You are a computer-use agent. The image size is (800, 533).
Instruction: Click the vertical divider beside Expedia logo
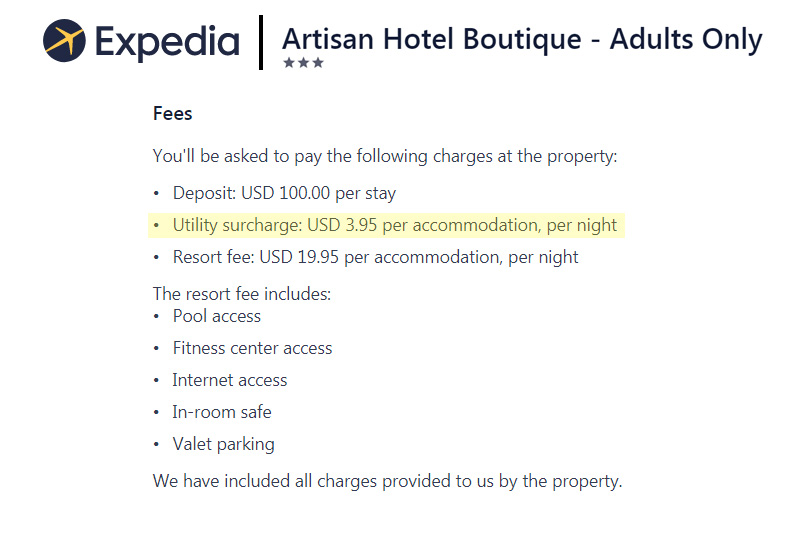[x=261, y=42]
